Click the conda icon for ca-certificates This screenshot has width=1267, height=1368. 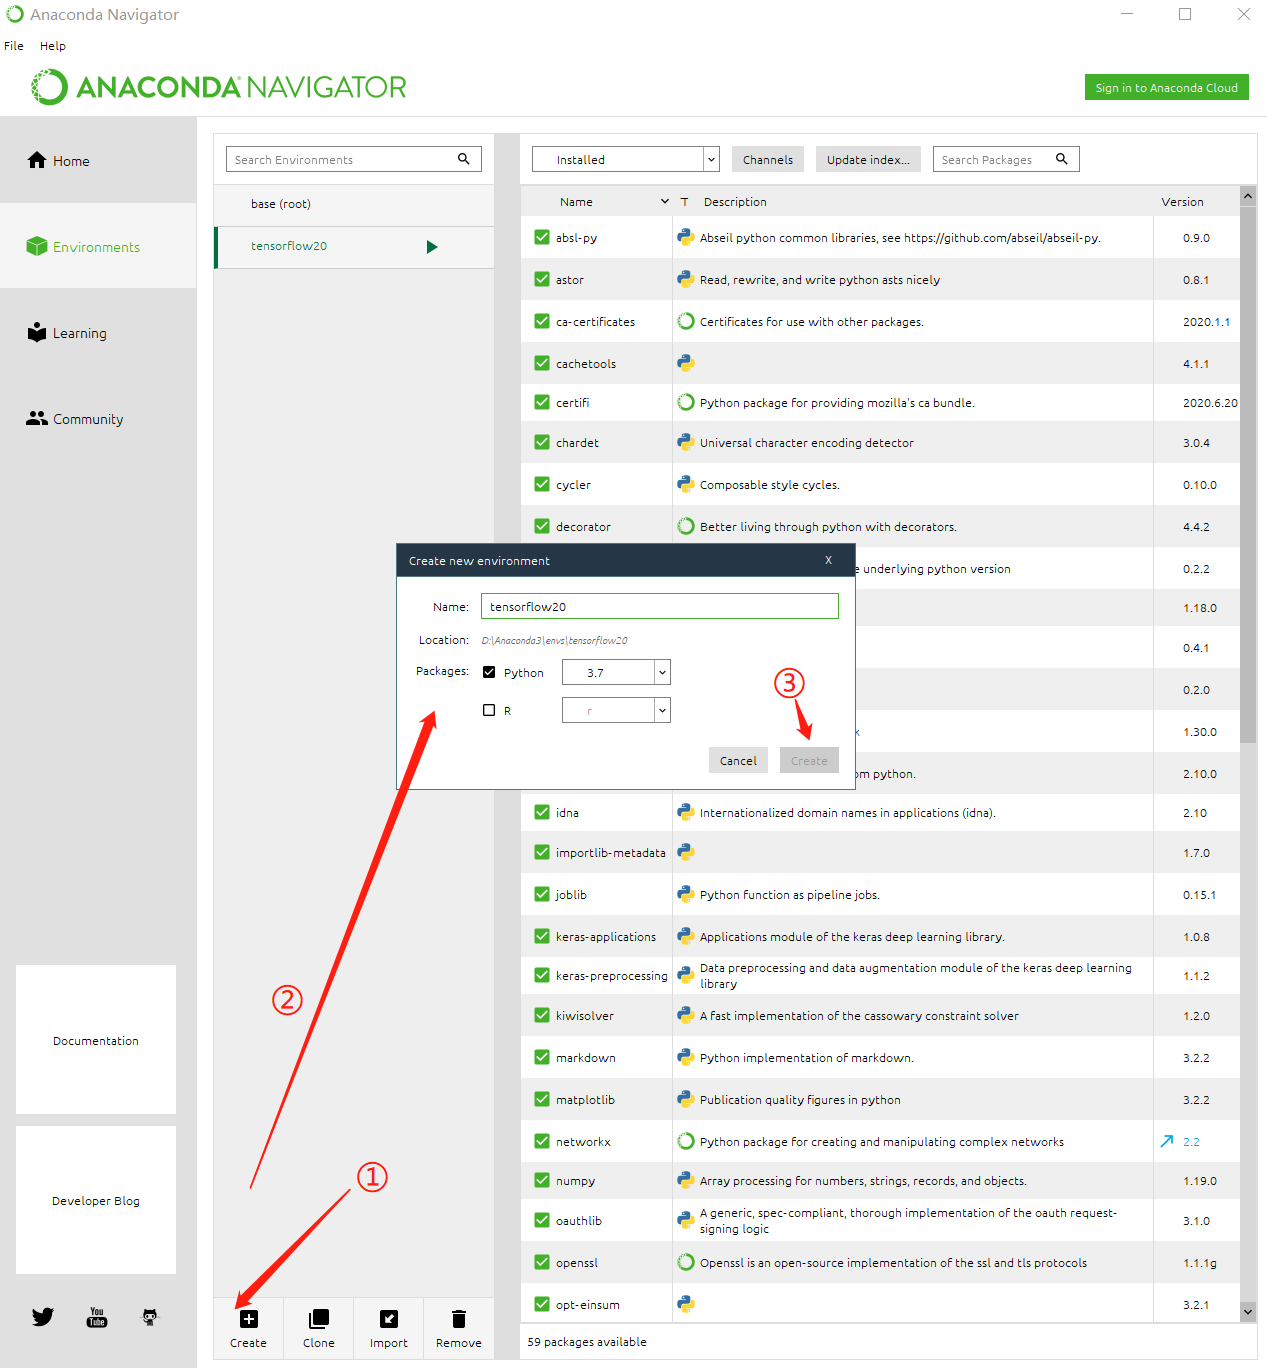tap(686, 321)
